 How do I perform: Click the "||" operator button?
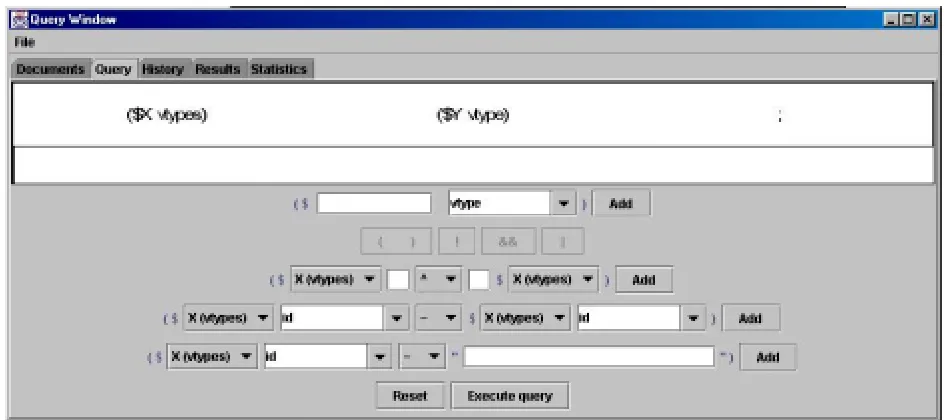click(x=562, y=241)
